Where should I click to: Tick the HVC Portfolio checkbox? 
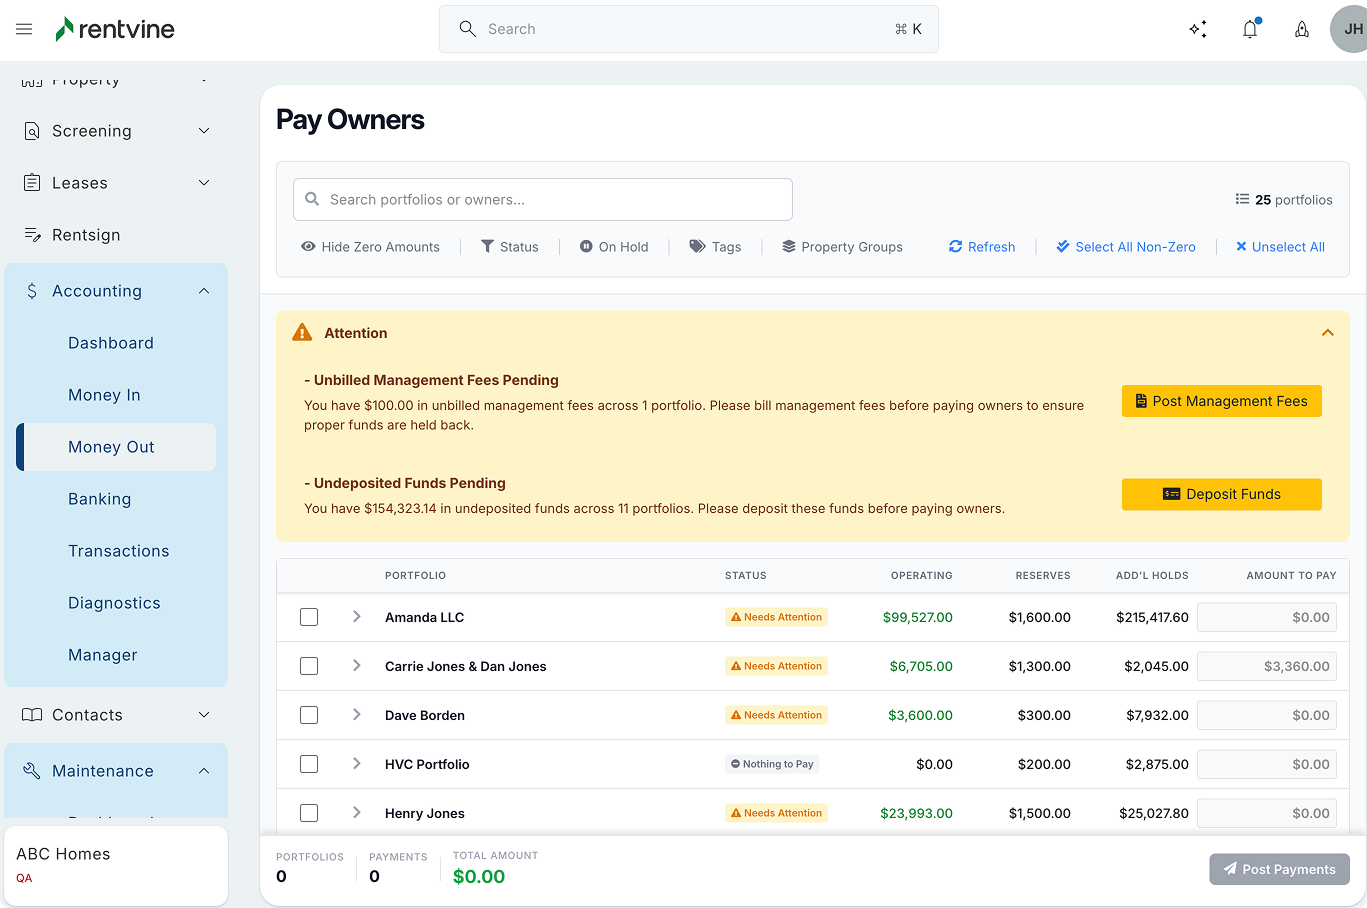(x=309, y=764)
